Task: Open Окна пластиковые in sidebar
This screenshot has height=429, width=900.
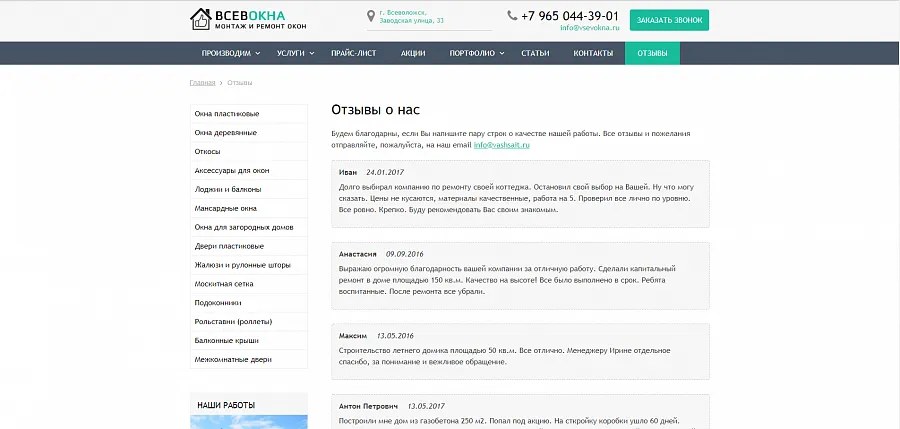Action: tap(249, 114)
